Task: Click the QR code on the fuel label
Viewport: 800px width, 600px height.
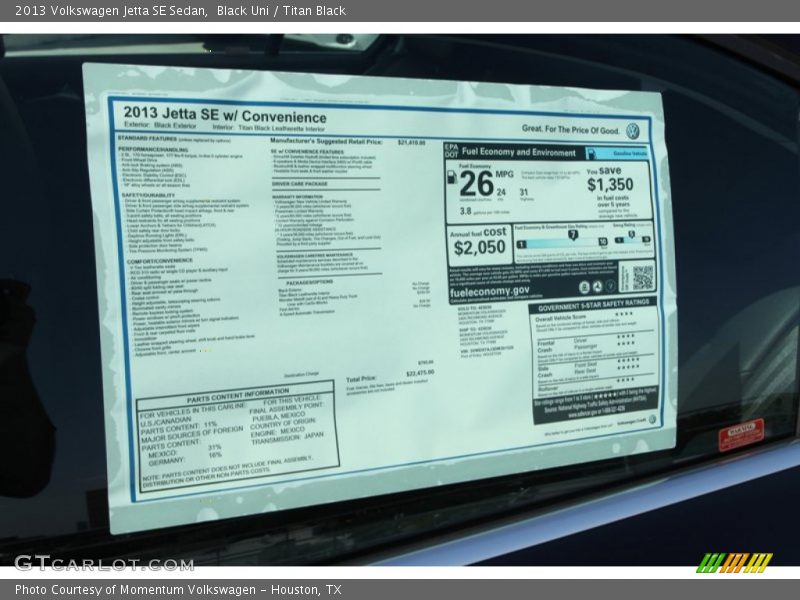Action: click(x=643, y=277)
